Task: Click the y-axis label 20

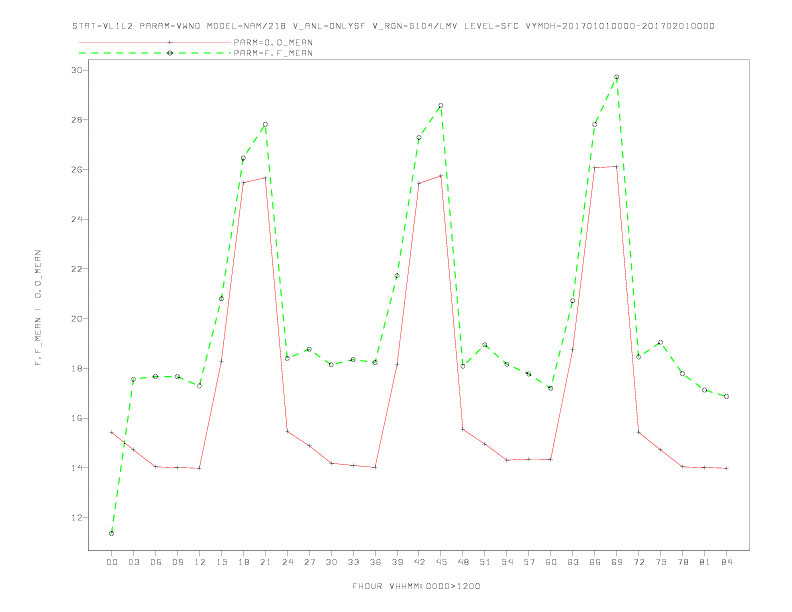Action: (x=77, y=319)
